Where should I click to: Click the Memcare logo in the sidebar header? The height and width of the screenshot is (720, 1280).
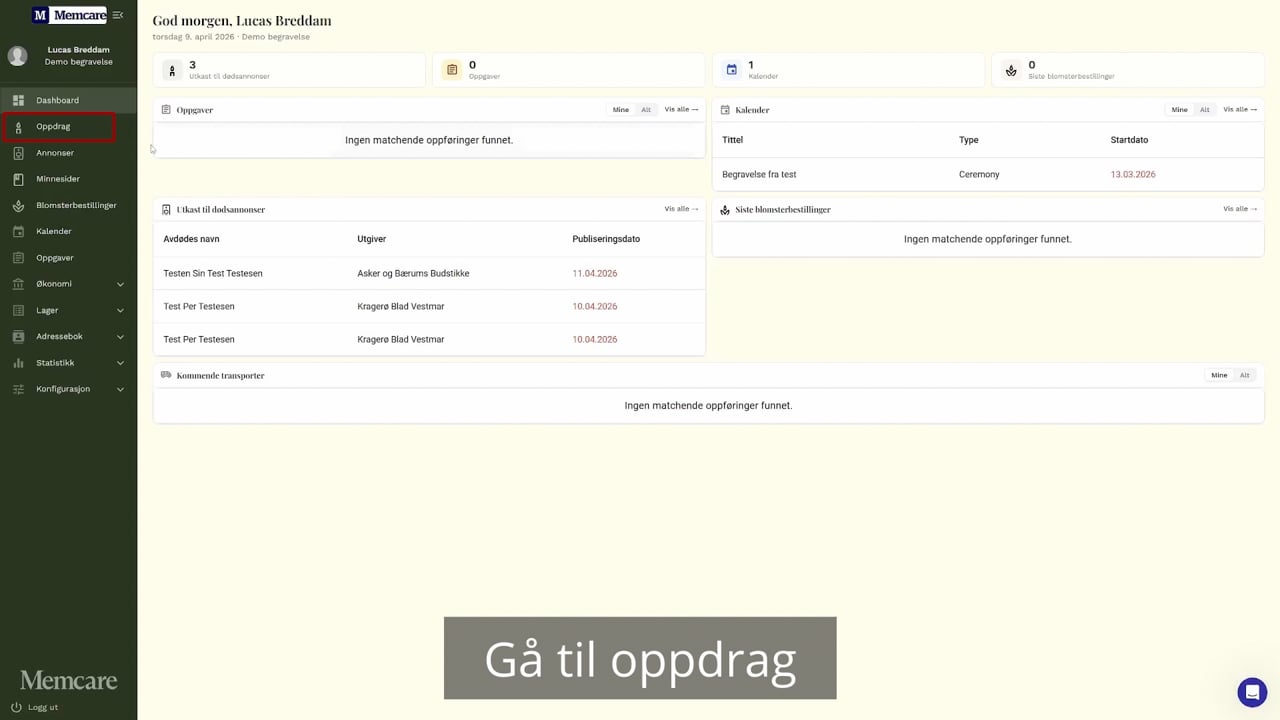[x=69, y=15]
